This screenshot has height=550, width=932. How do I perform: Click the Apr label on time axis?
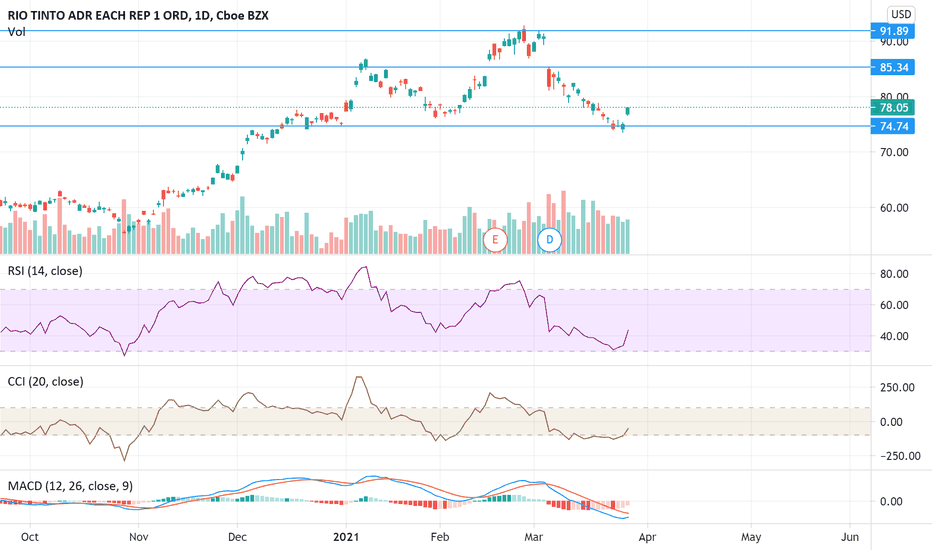click(x=647, y=537)
